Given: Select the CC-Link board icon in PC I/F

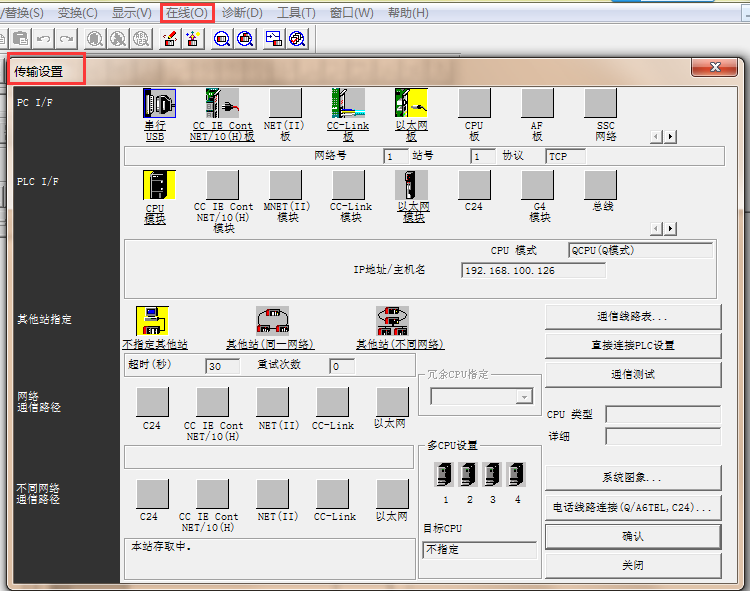Looking at the screenshot, I should [348, 103].
